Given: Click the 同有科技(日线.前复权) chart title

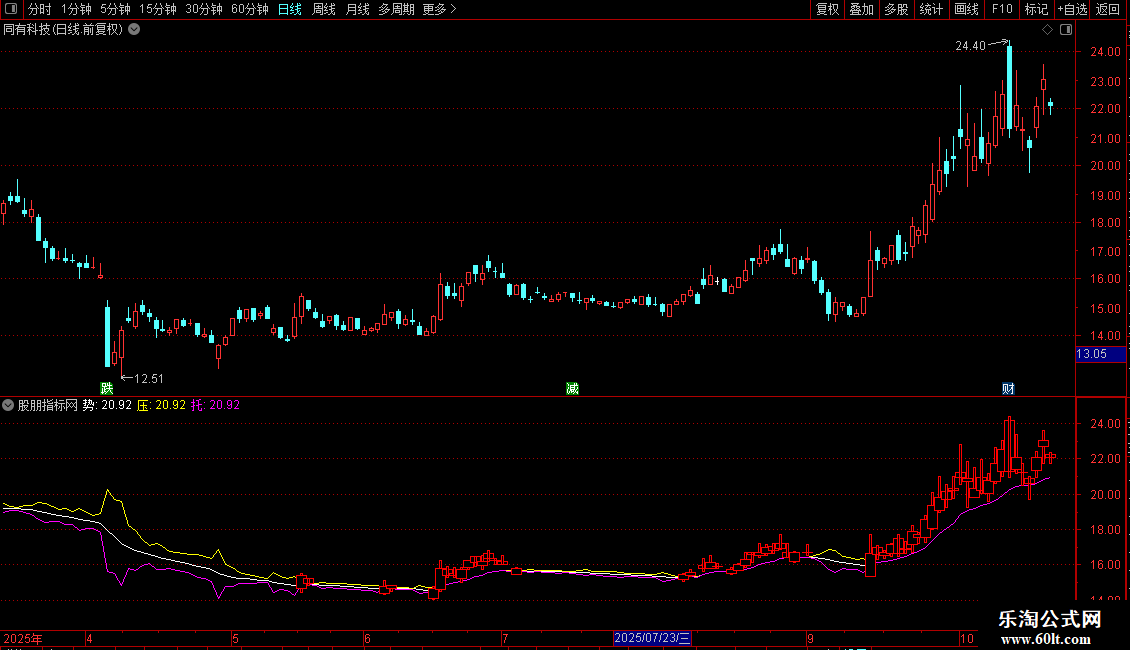Looking at the screenshot, I should [63, 30].
